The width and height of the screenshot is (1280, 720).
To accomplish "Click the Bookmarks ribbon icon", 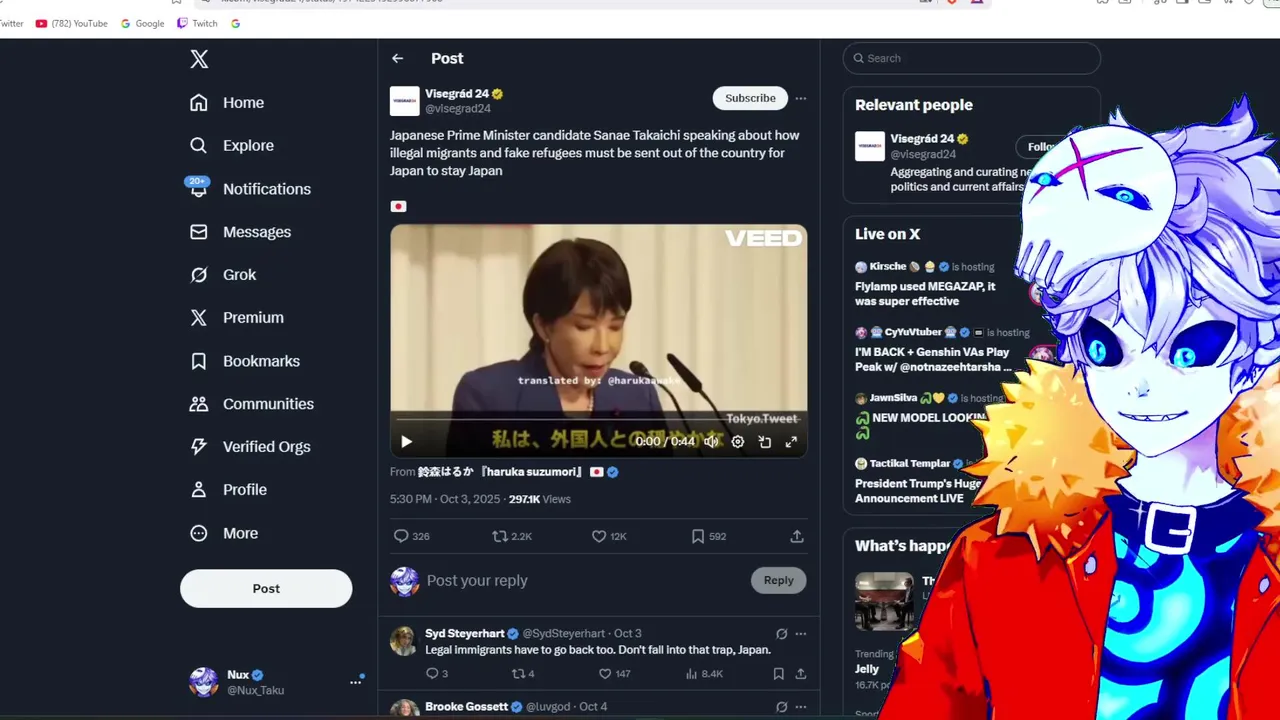I will [x=199, y=361].
